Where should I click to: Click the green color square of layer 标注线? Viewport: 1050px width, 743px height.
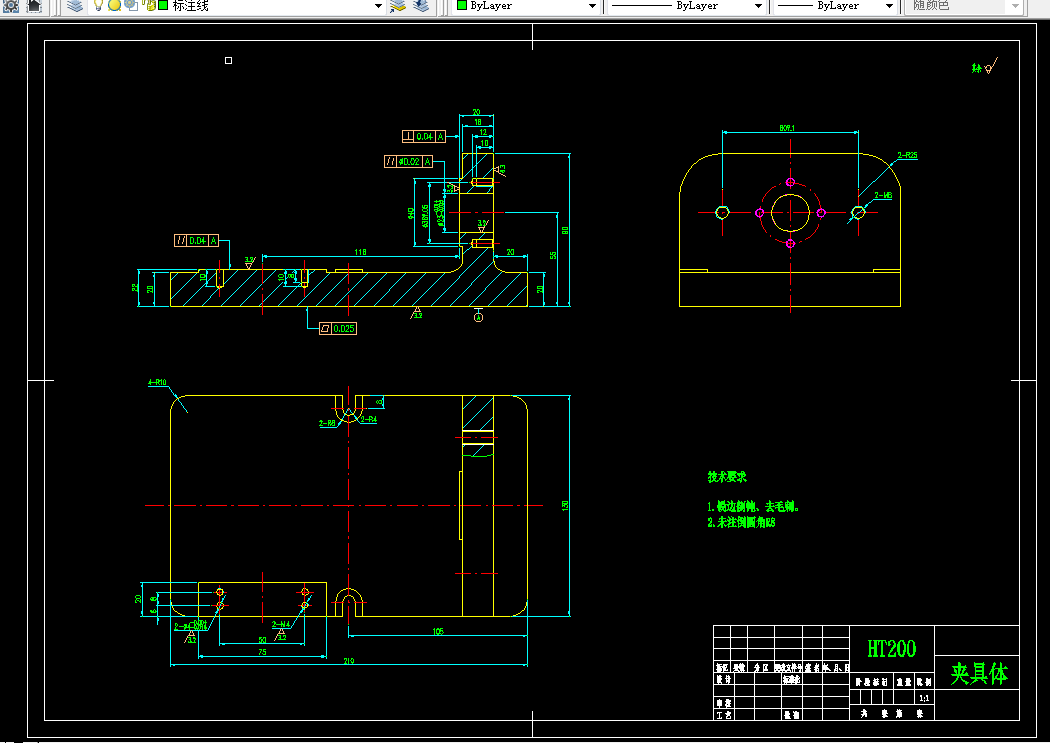[x=163, y=6]
